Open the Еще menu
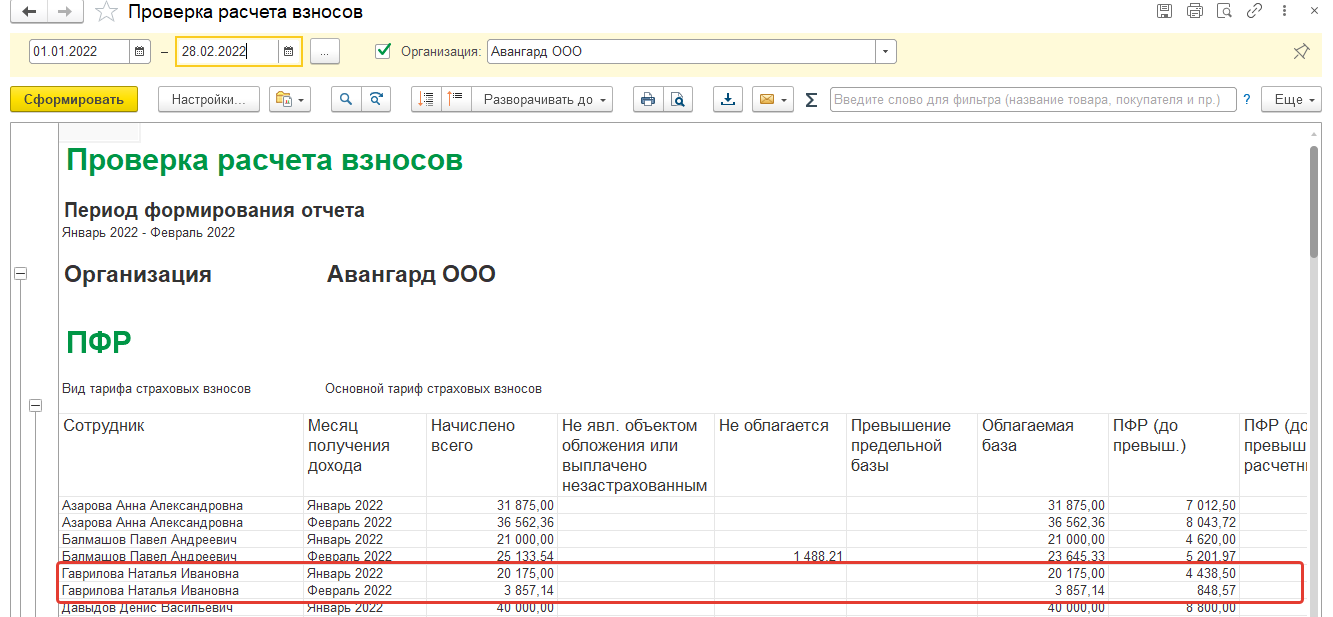1333x617 pixels. point(1290,99)
